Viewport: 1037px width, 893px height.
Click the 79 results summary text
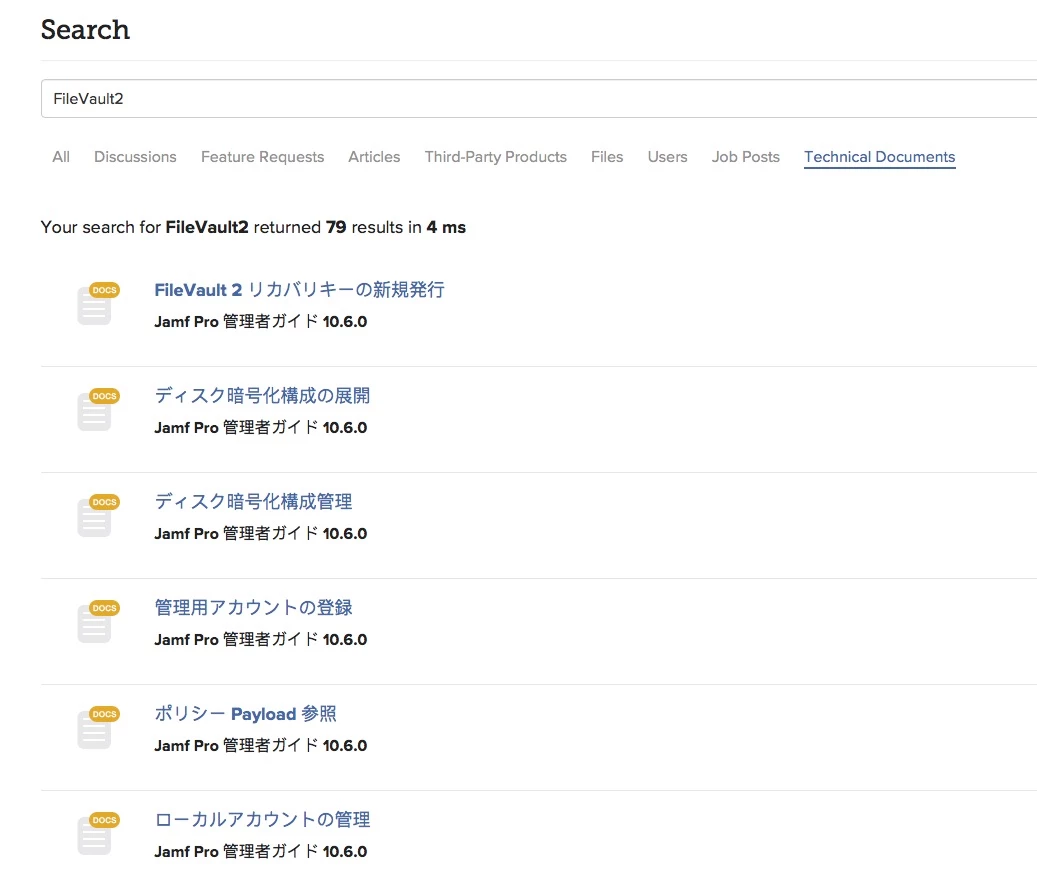(x=253, y=227)
